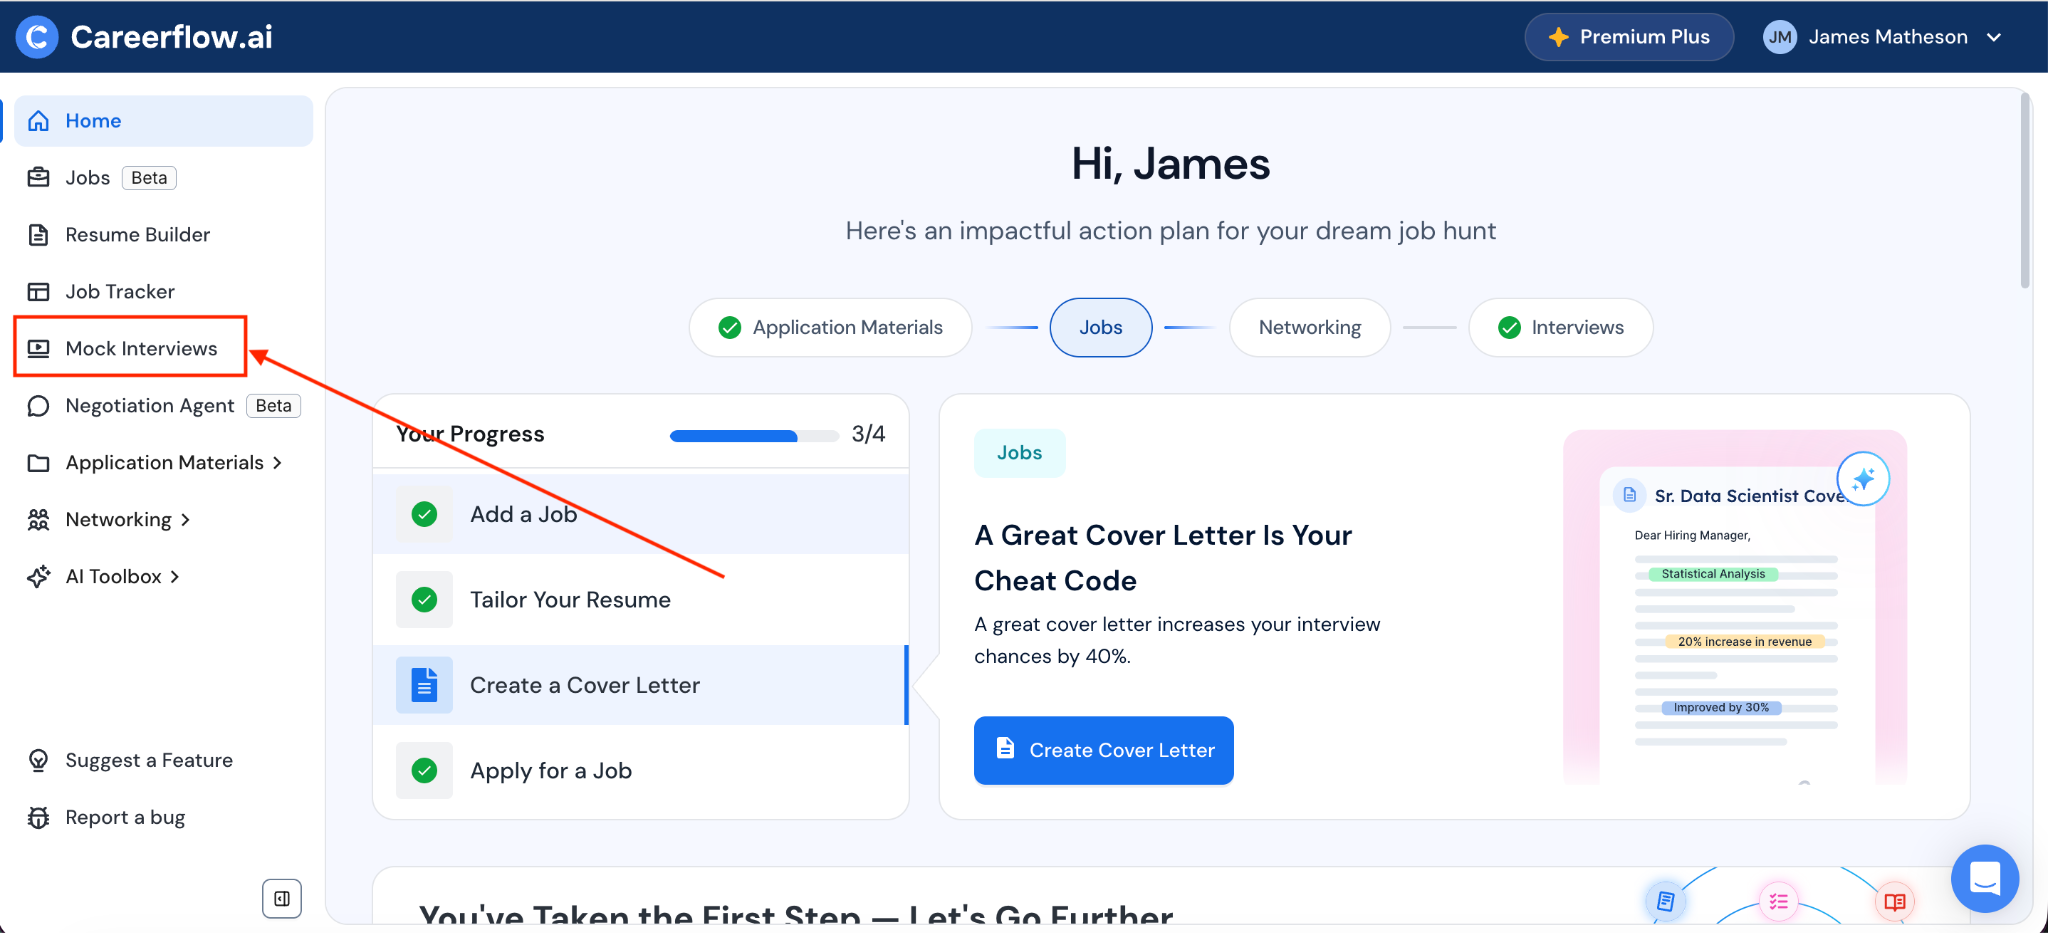Expand the Application Materials submenu
Viewport: 2048px width, 933px height.
(277, 462)
